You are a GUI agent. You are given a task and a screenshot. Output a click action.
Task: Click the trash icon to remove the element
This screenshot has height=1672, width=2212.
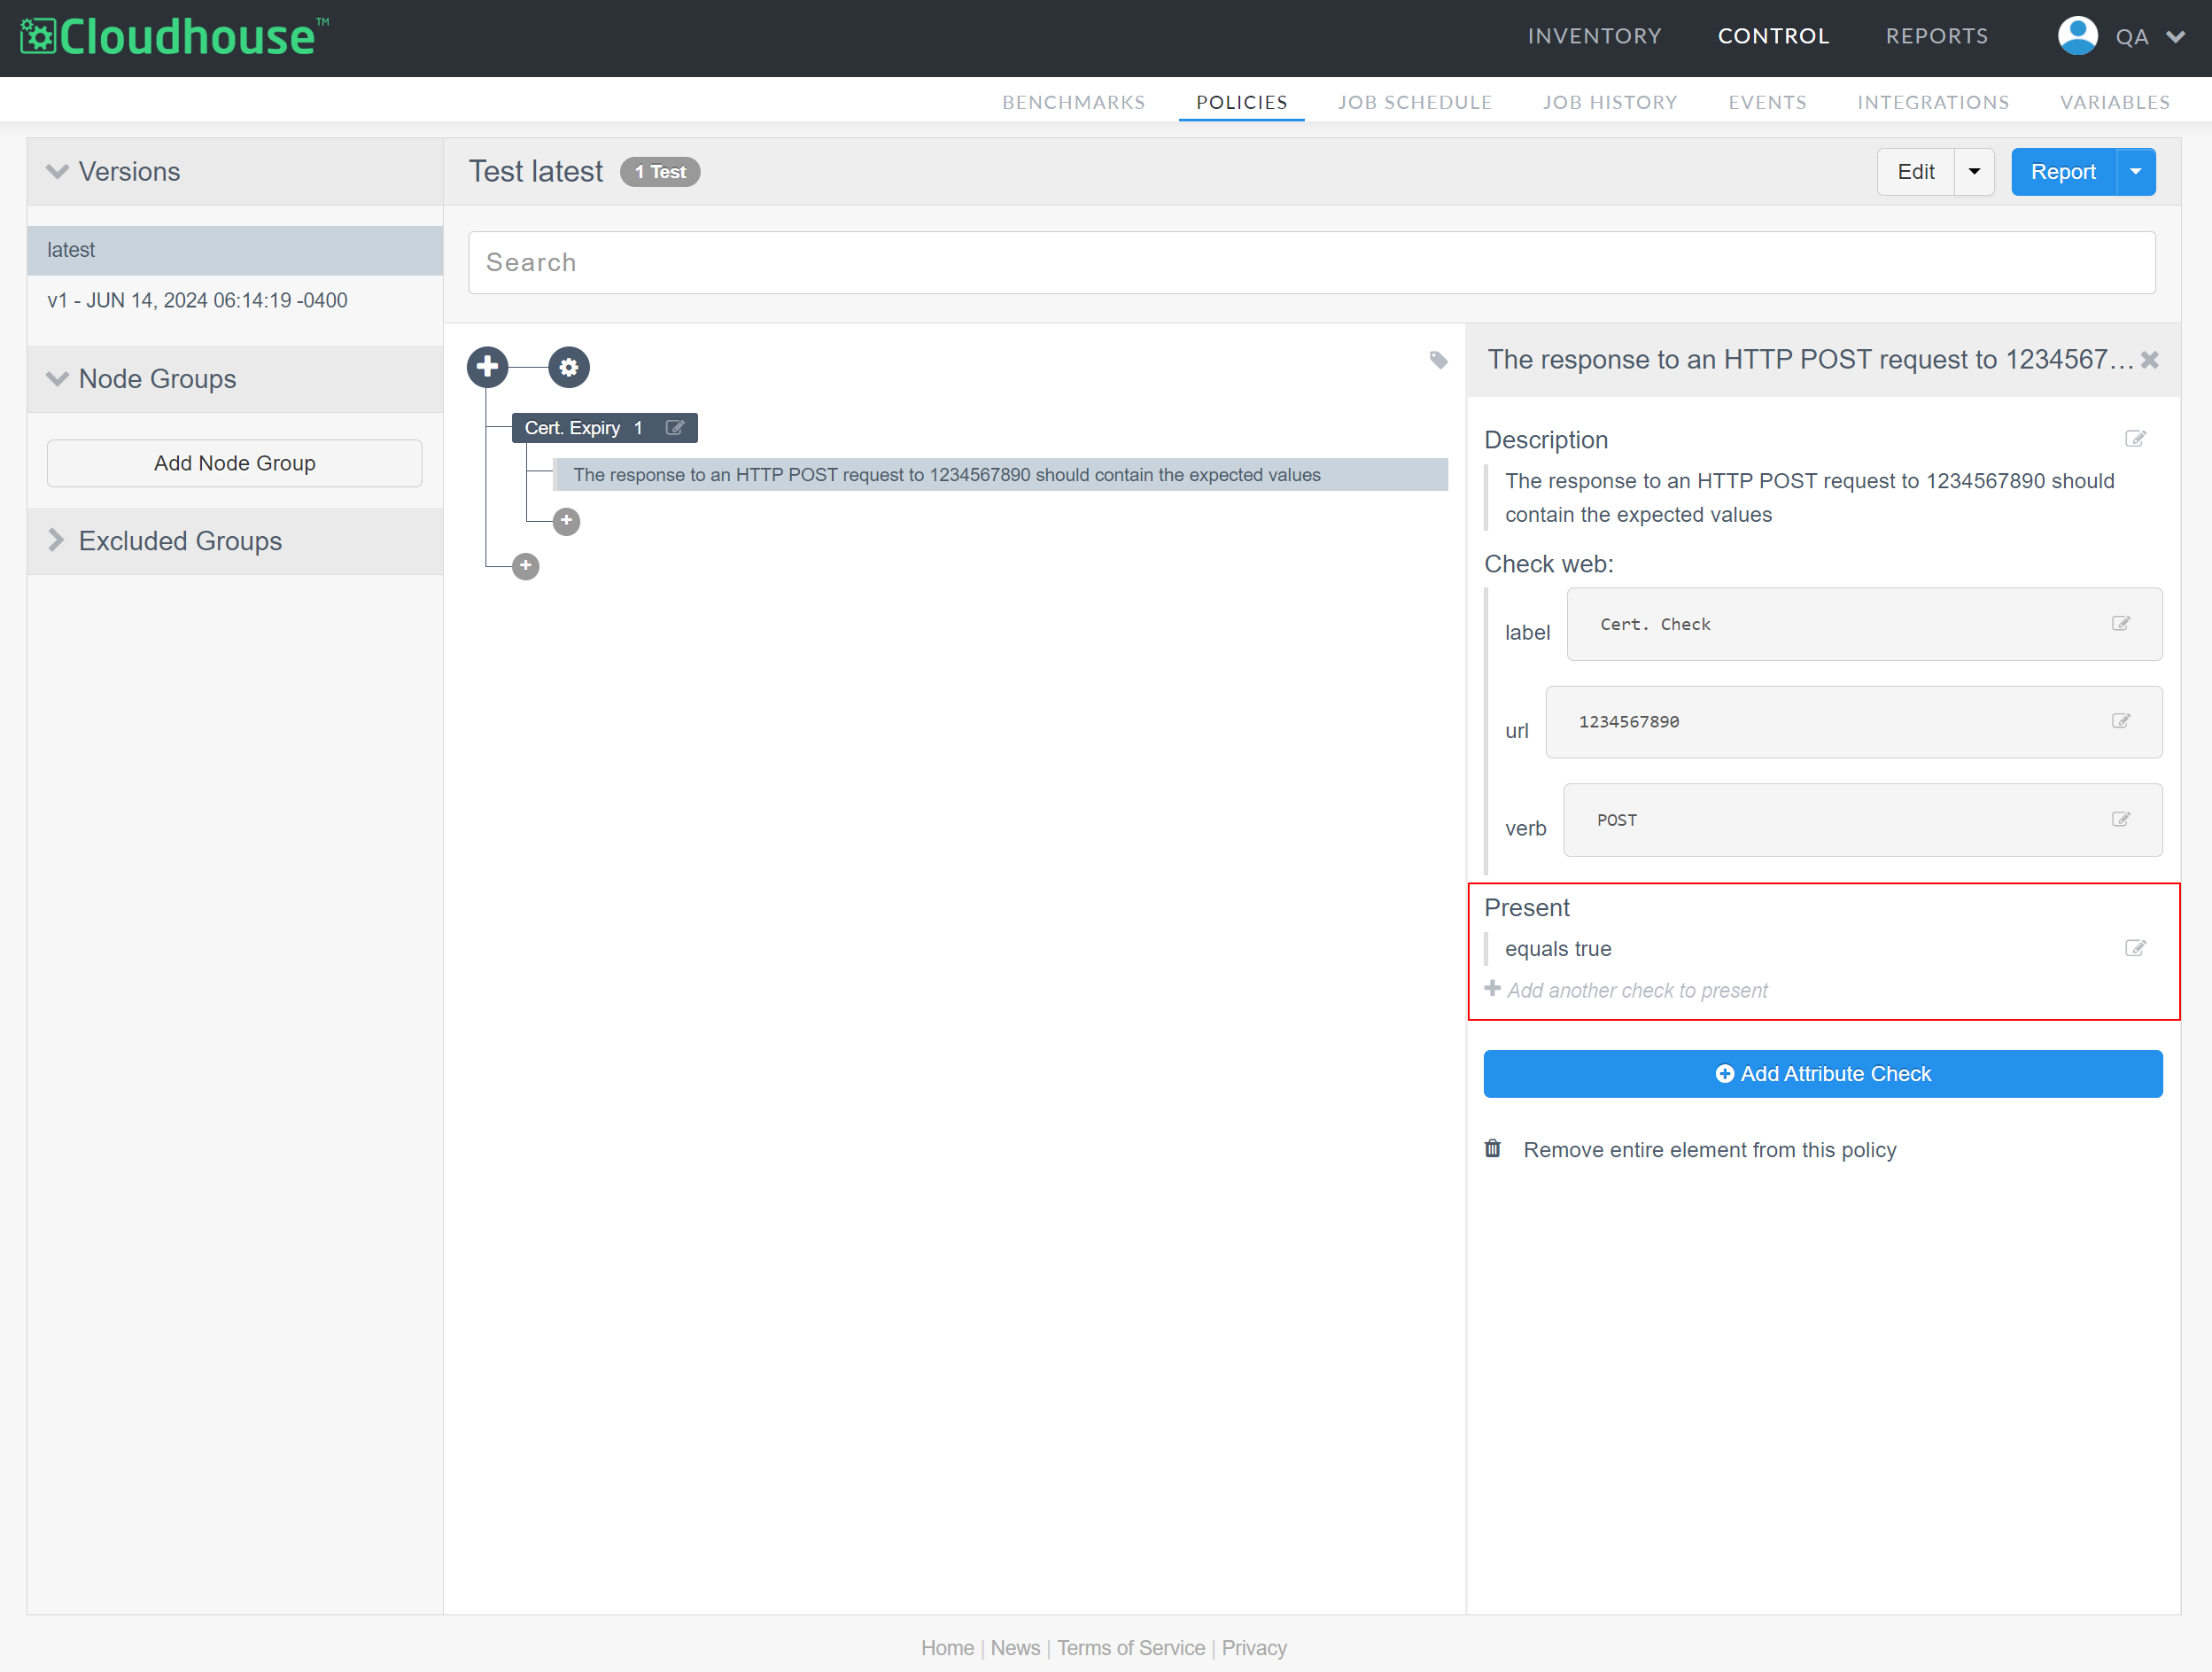tap(1492, 1148)
